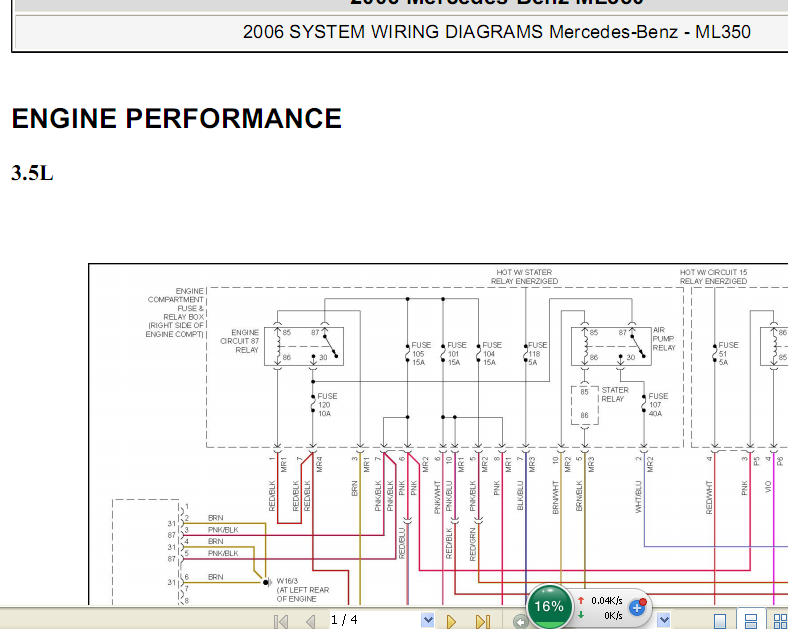
Task: Click the RED/WHT wire label
Action: point(709,497)
